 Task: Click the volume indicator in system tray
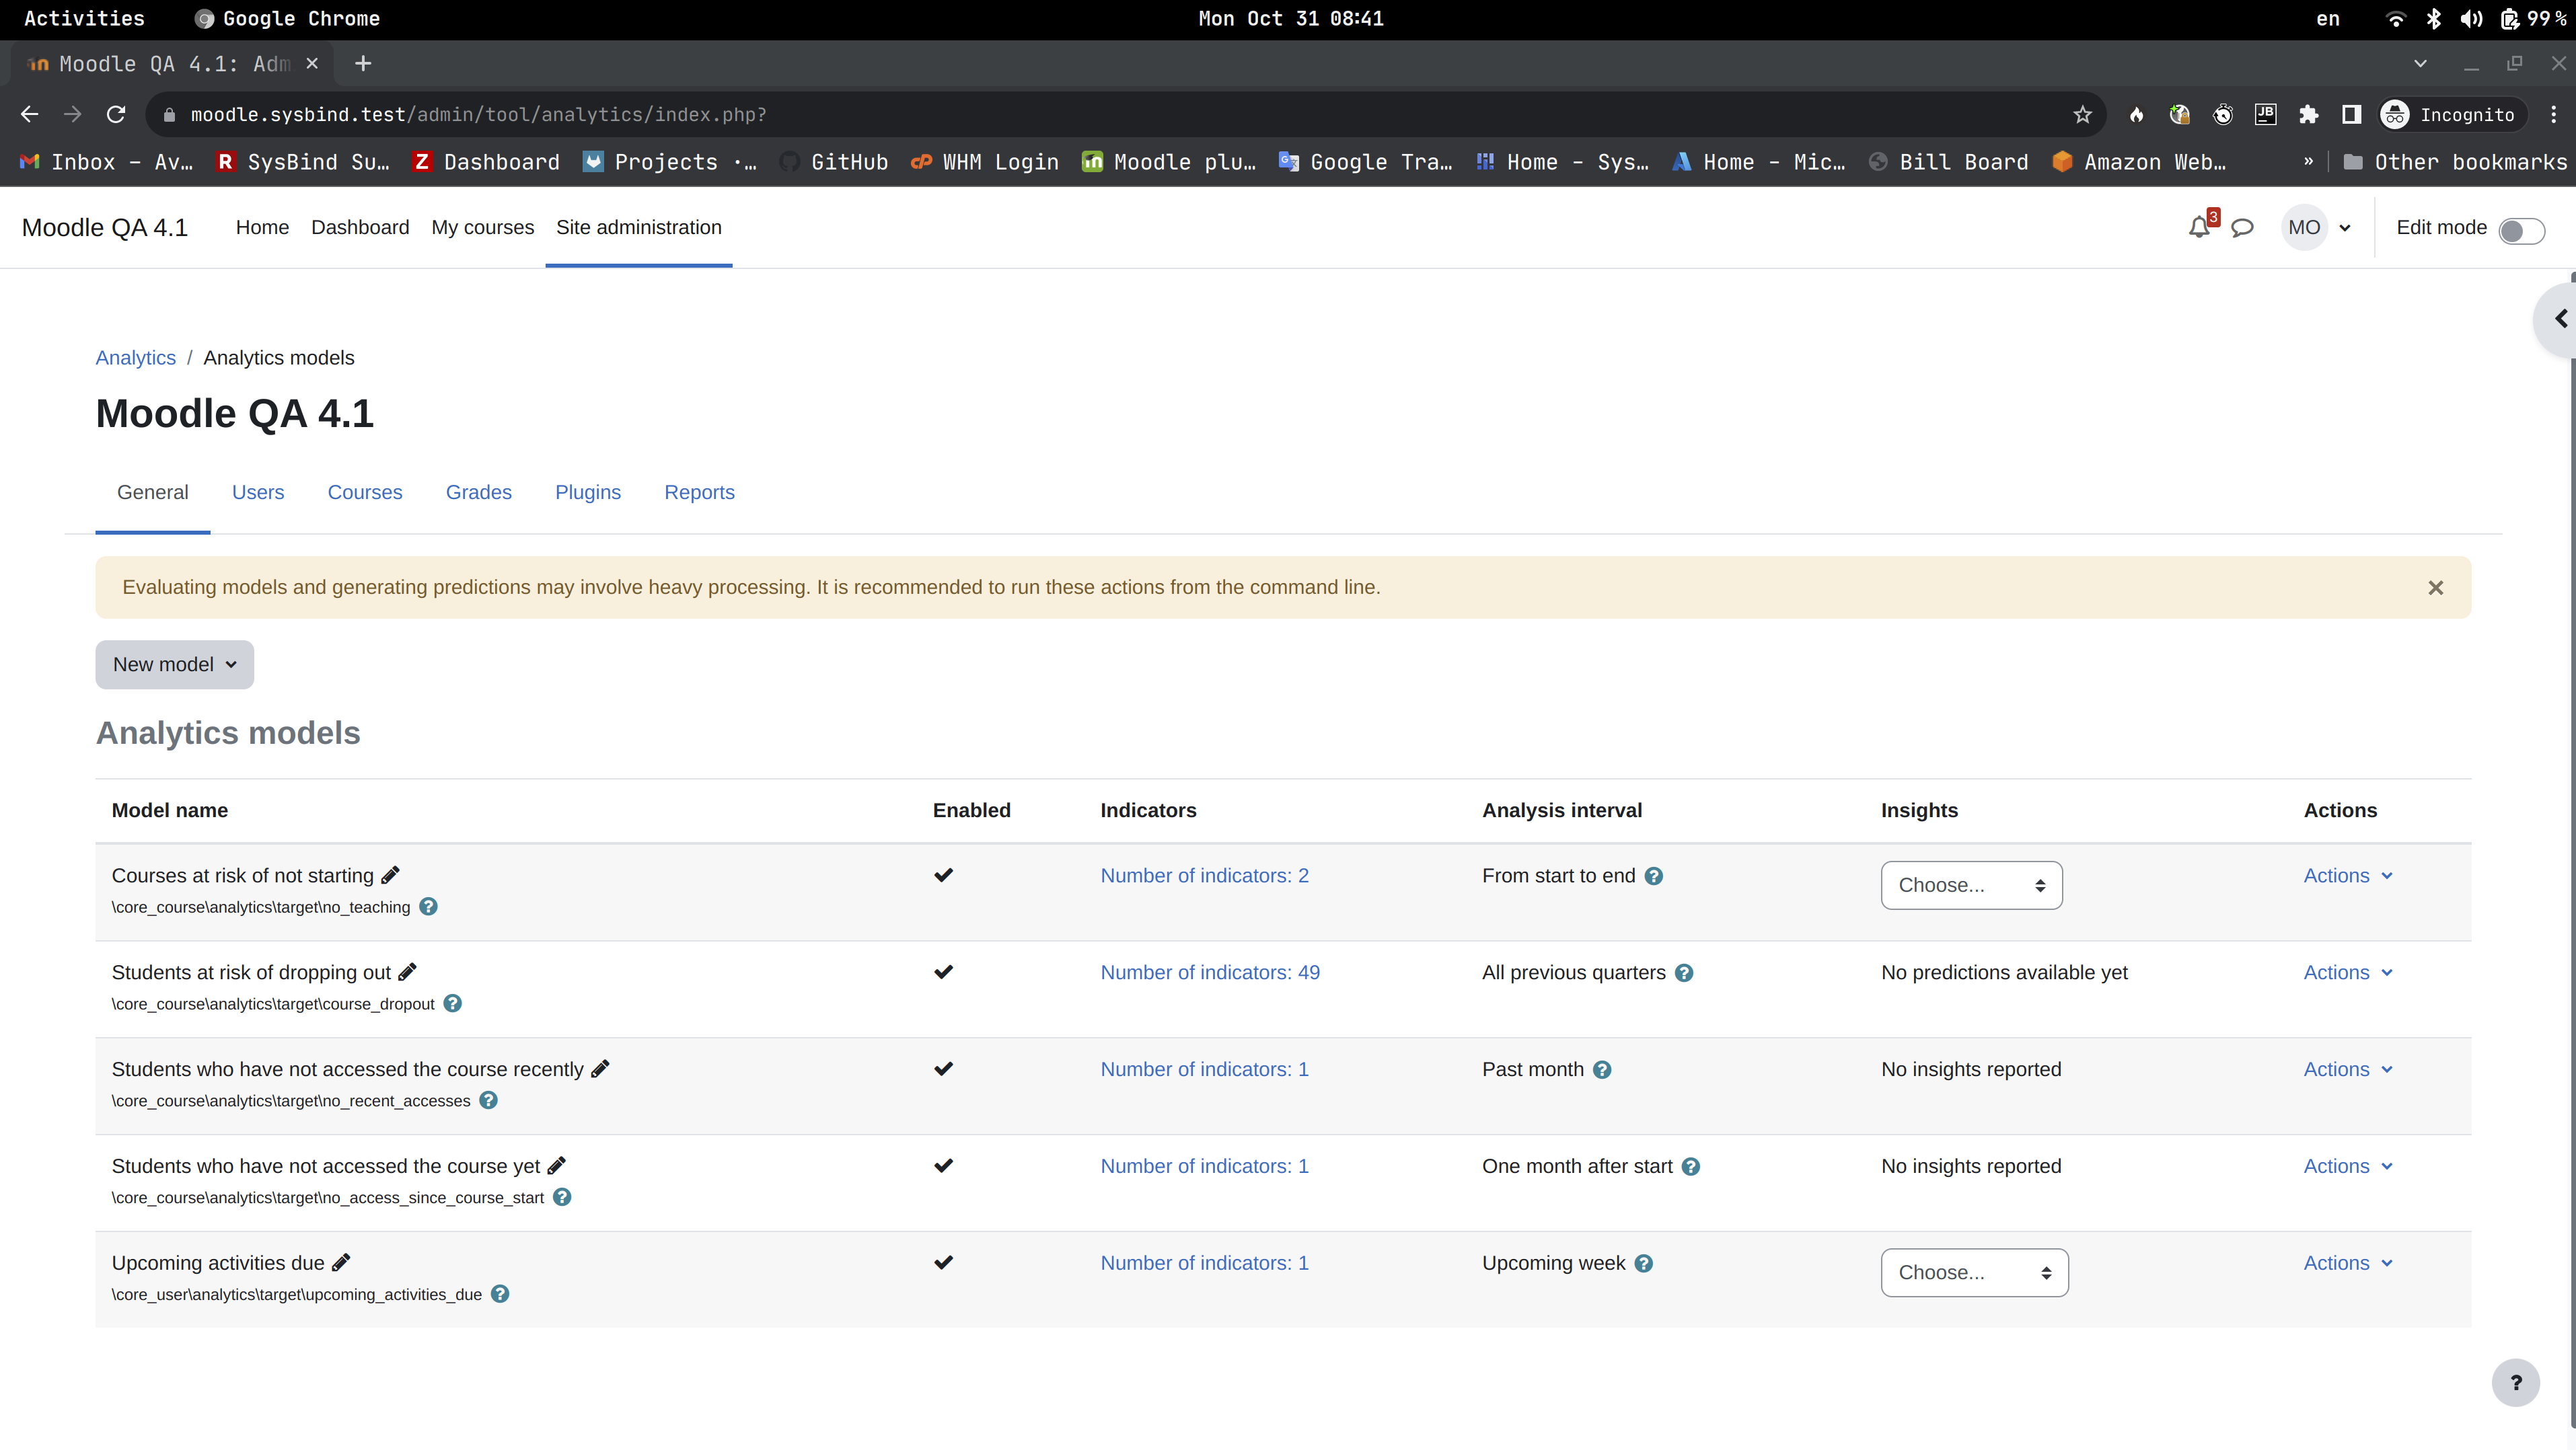(2471, 19)
